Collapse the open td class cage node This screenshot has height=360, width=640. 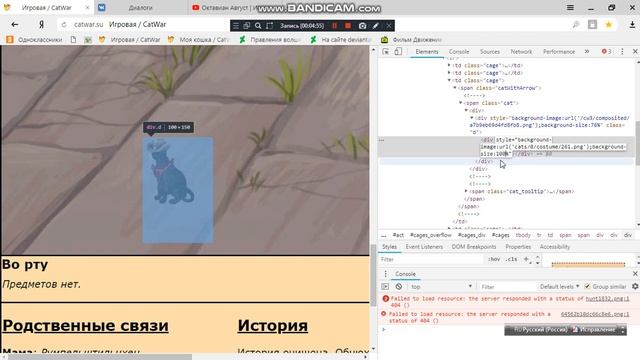(x=449, y=80)
